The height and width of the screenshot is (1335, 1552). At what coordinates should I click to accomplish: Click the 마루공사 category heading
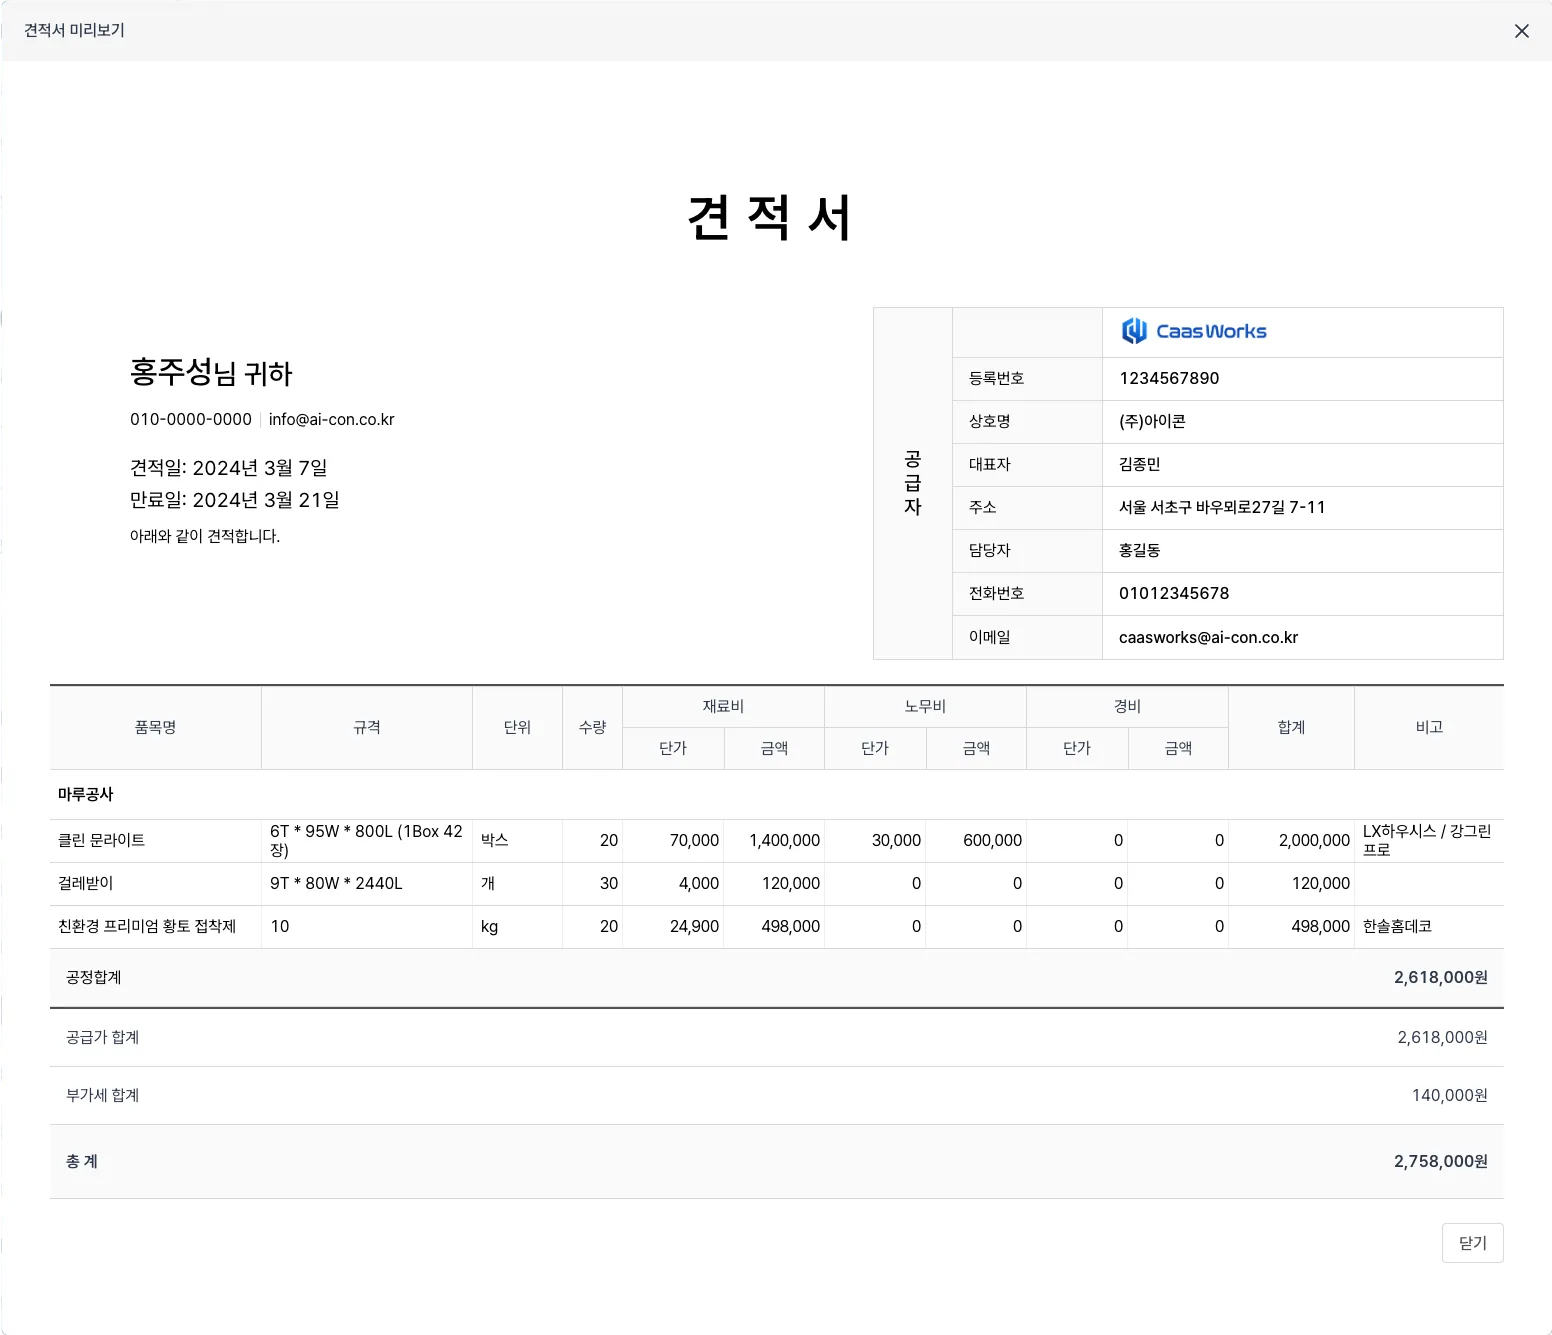click(x=86, y=794)
